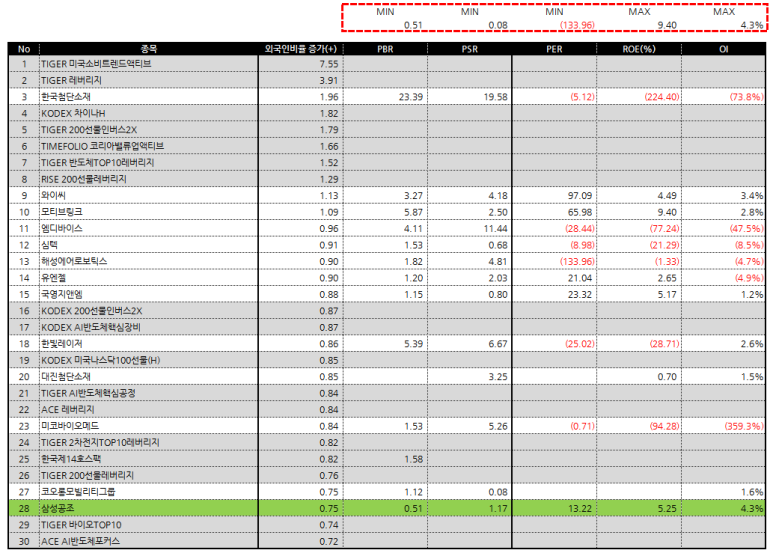
Task: Select 엠디바이스 OI value (47.5%)
Action: (x=747, y=228)
